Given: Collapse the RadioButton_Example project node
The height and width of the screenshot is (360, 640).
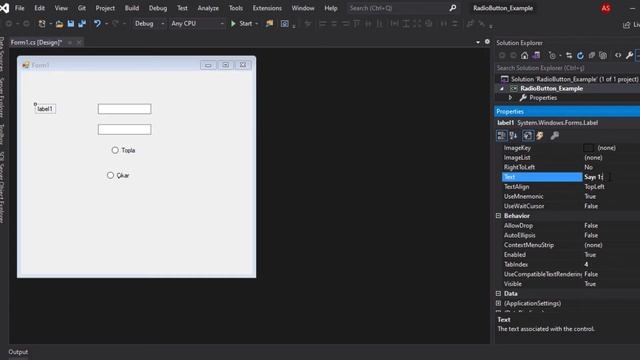Looking at the screenshot, I should pyautogui.click(x=502, y=89).
